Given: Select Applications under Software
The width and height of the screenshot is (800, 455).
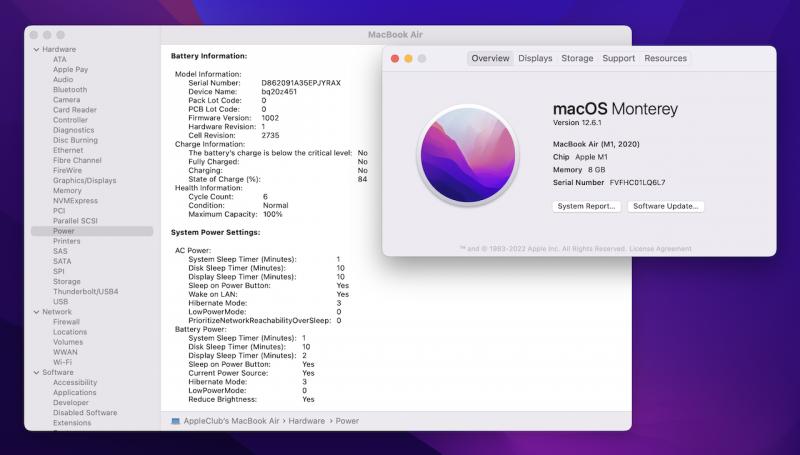Looking at the screenshot, I should 74,393.
